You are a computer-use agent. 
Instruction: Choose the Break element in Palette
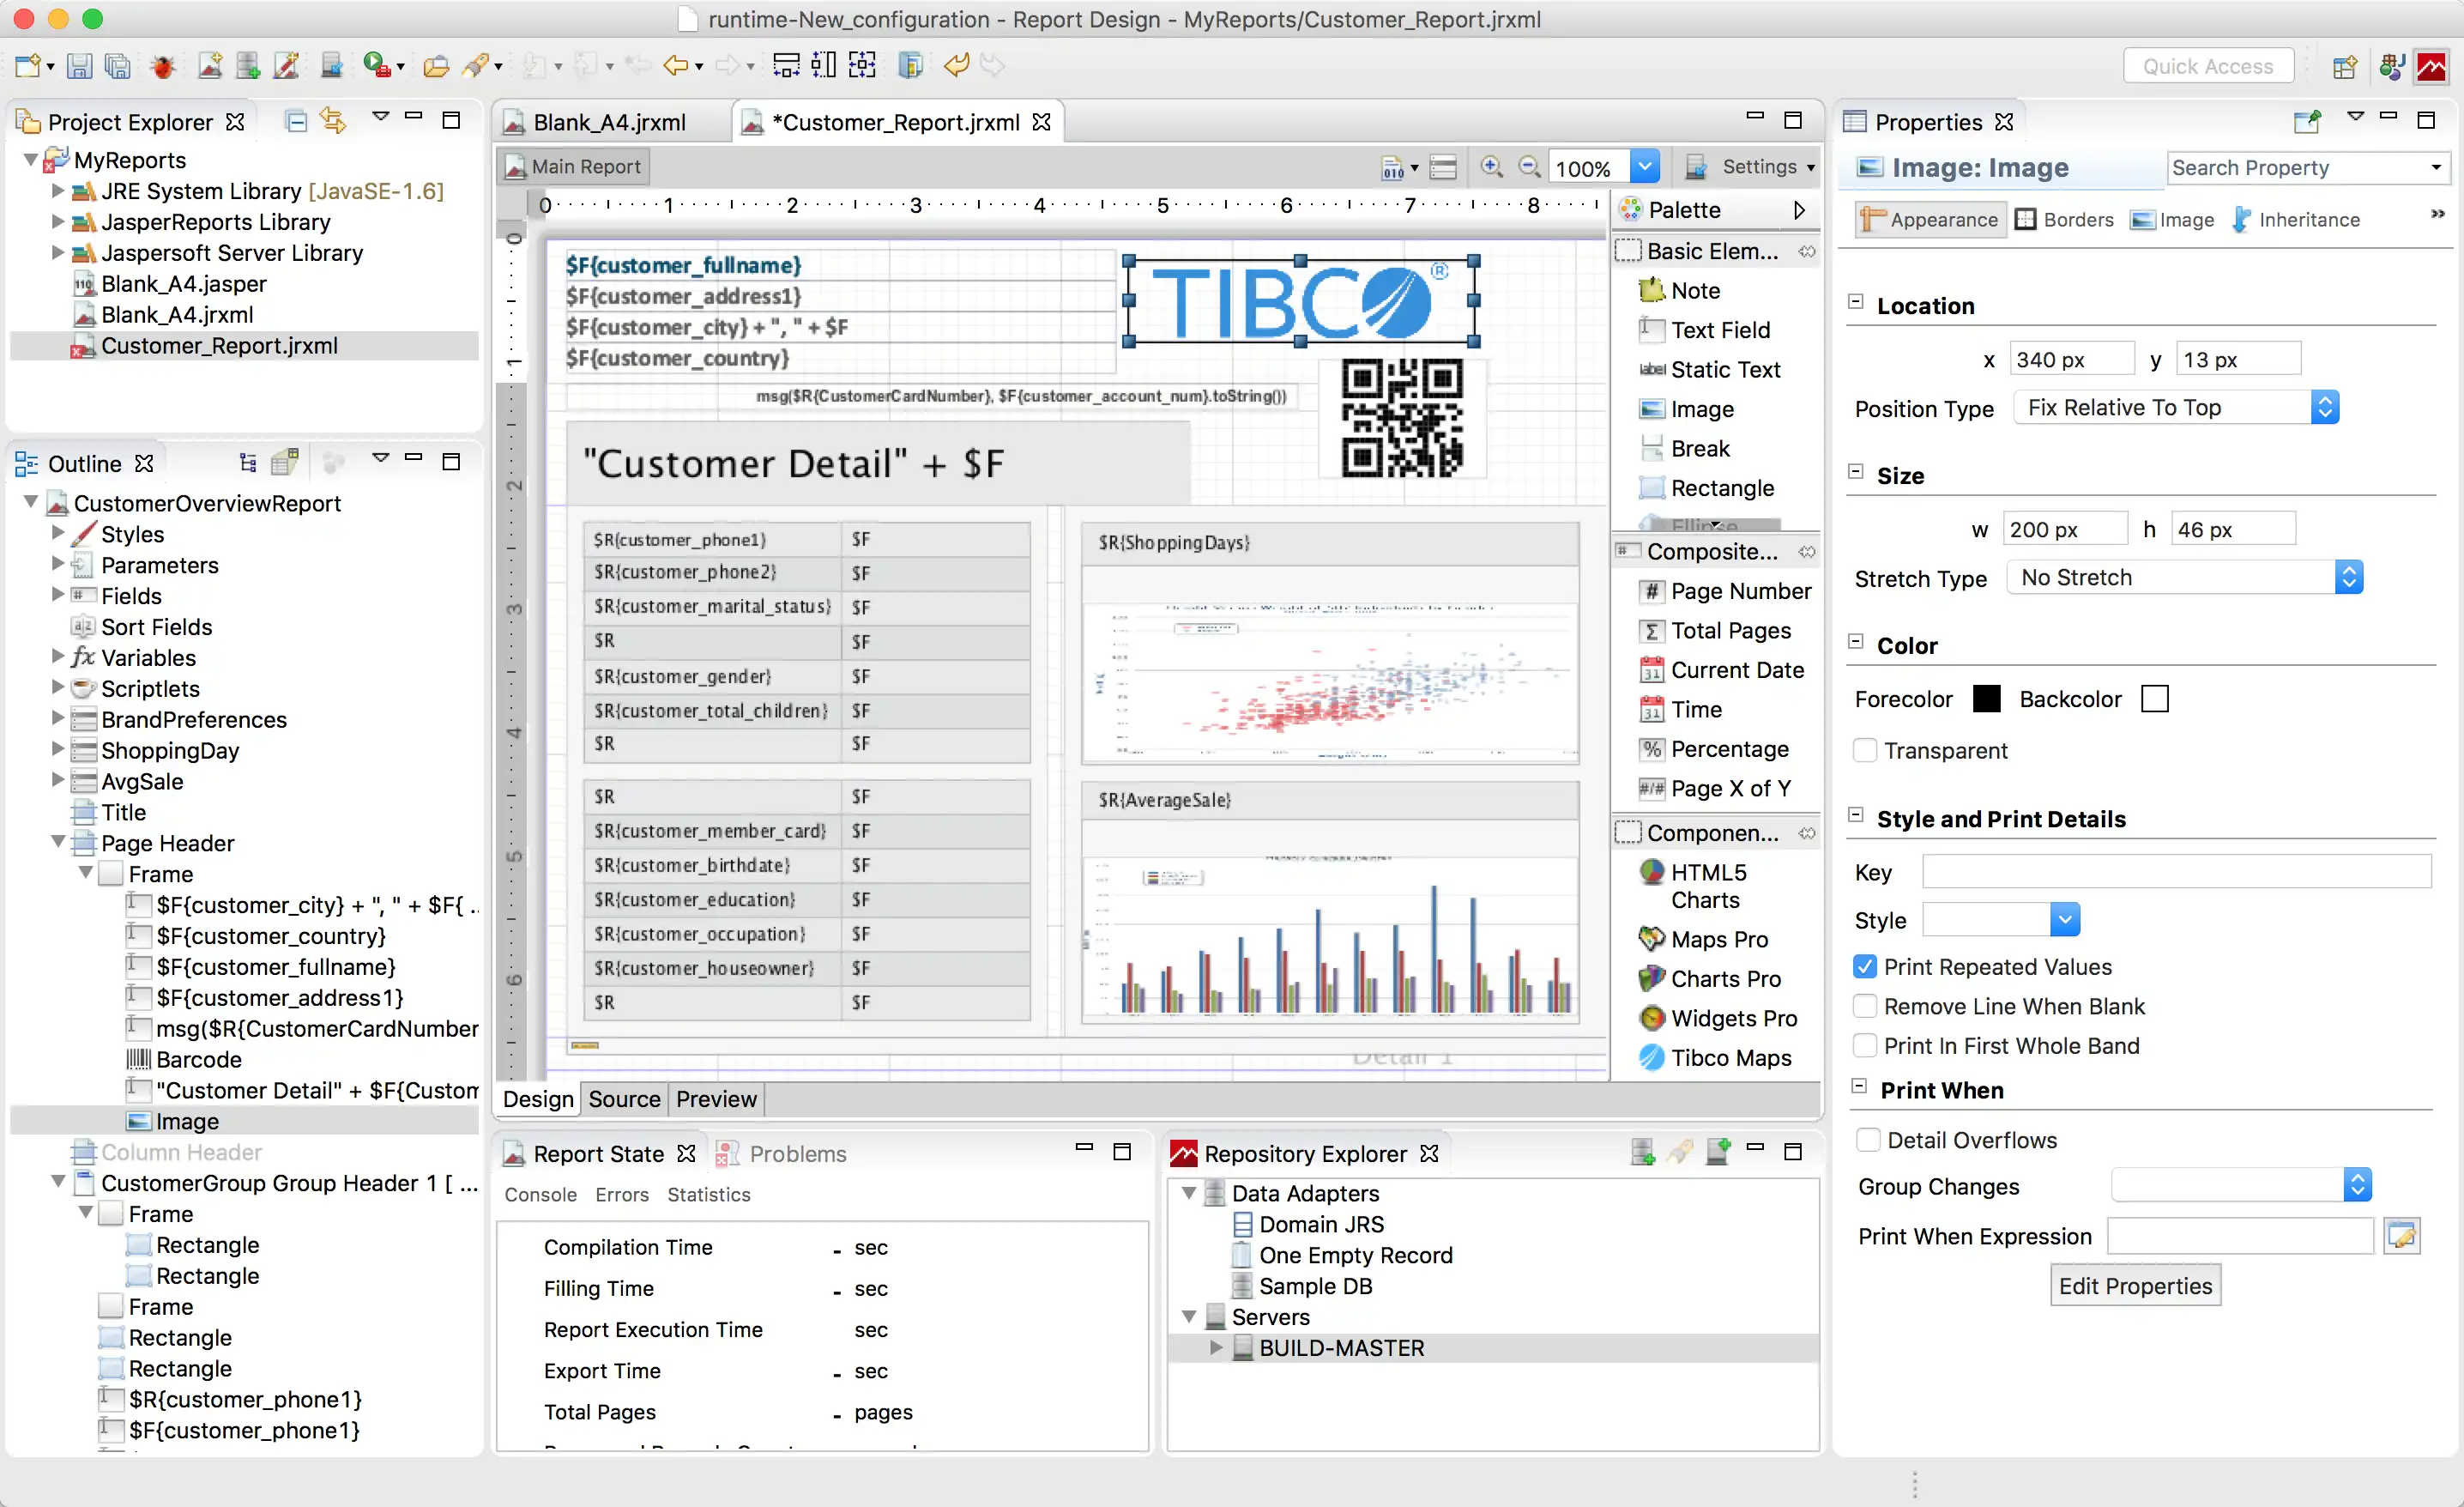(x=1700, y=448)
